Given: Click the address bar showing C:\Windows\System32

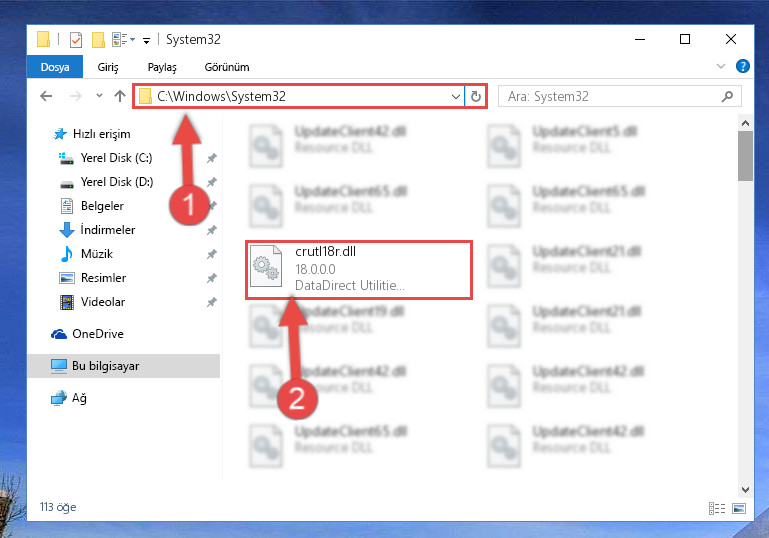Looking at the screenshot, I should 299,96.
